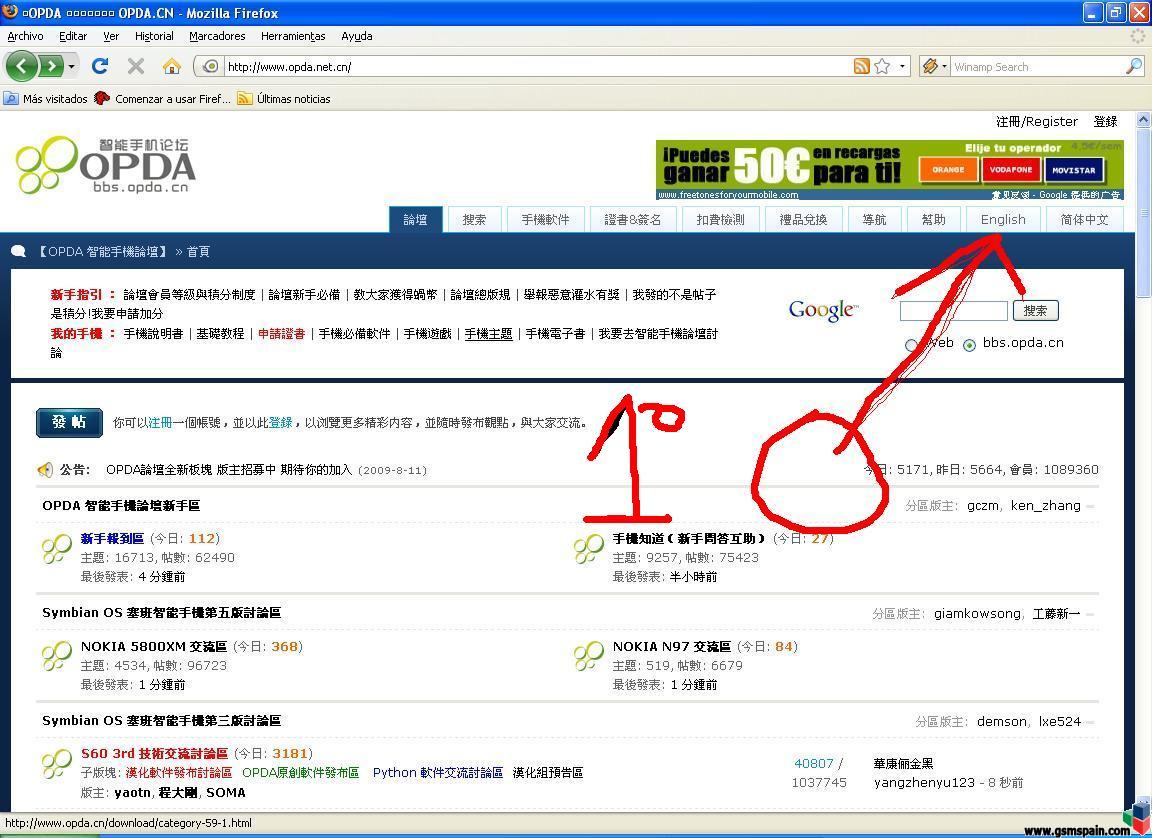
Task: Open the Marcadores menu
Action: coord(217,36)
